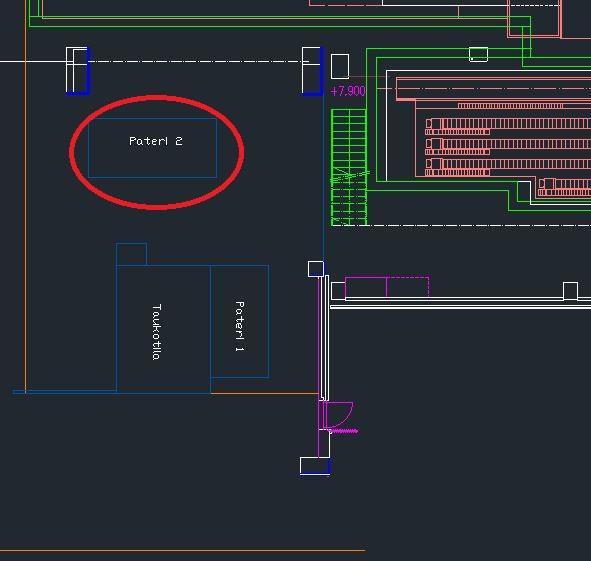Select the solid magenta rectangle

tap(366, 287)
